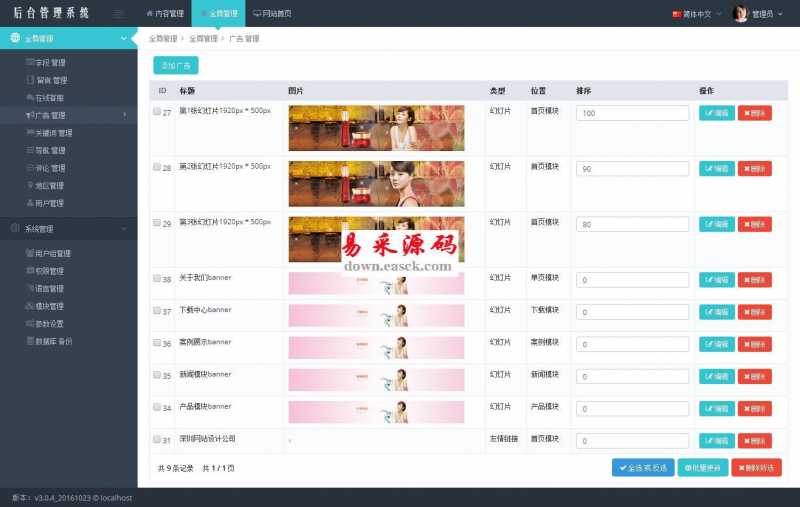The image size is (800, 507).
Task: Click the person icon beside 用户管理
Action: tap(30, 202)
